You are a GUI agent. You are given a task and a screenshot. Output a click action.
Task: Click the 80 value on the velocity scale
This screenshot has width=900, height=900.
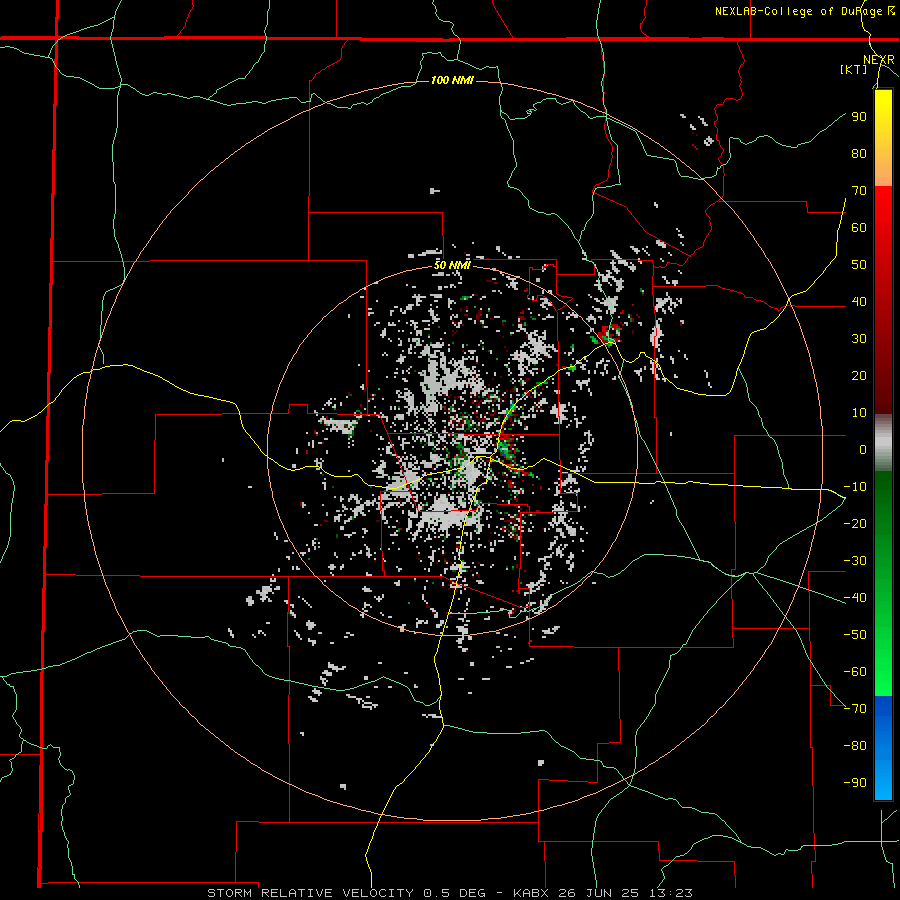(859, 153)
